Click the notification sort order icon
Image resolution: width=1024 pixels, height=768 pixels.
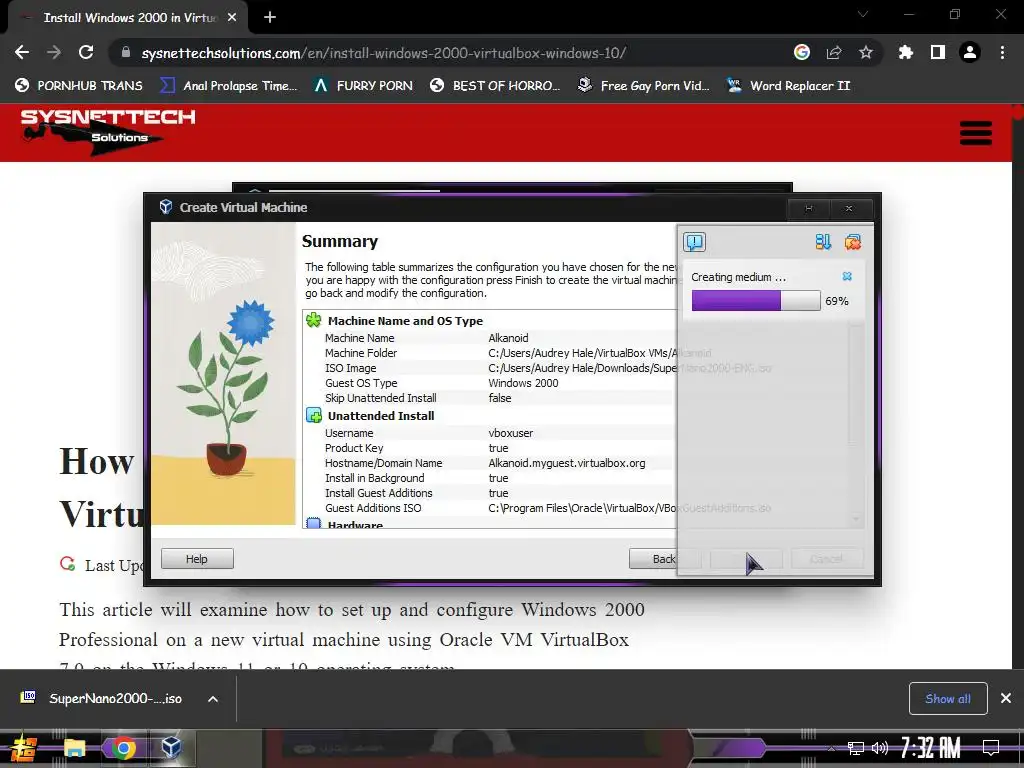823,242
